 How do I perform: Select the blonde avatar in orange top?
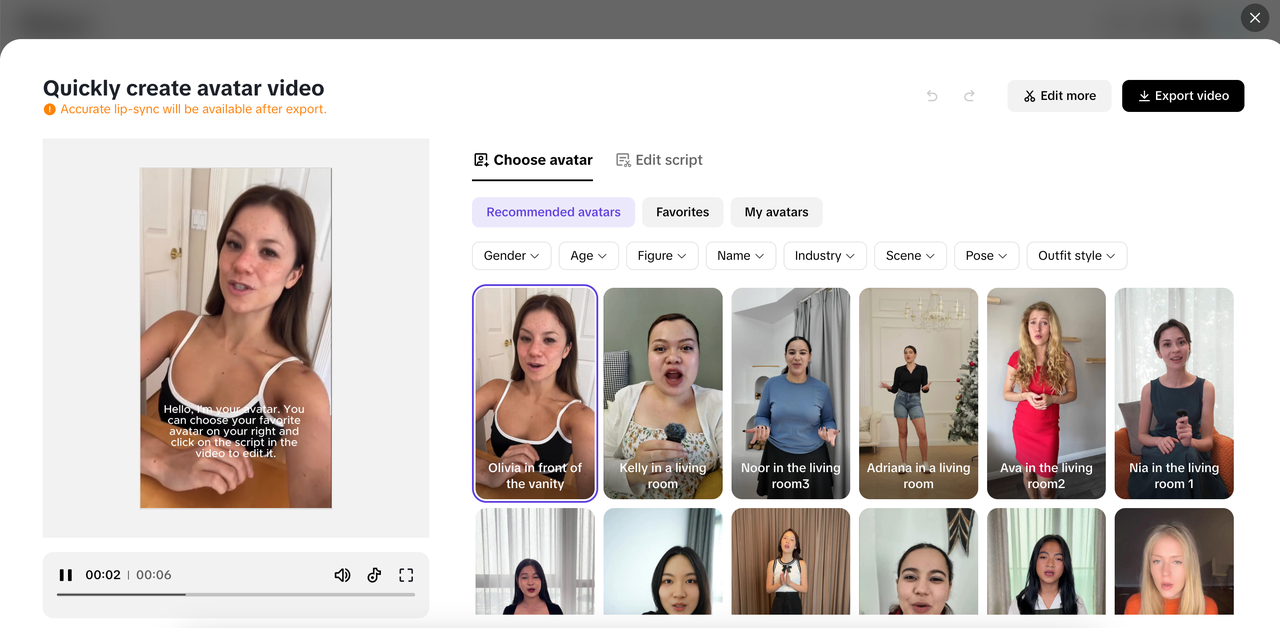pyautogui.click(x=1174, y=561)
